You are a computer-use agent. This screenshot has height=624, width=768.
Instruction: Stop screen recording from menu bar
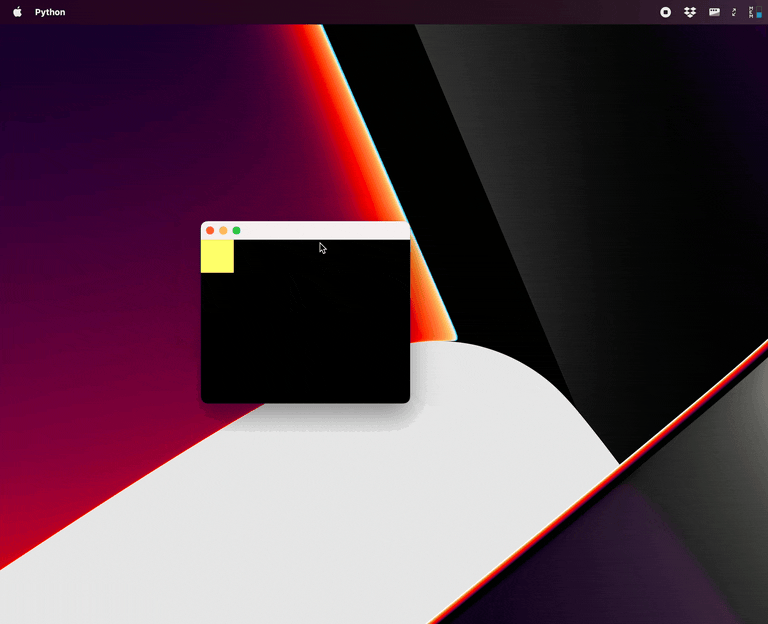coord(665,12)
